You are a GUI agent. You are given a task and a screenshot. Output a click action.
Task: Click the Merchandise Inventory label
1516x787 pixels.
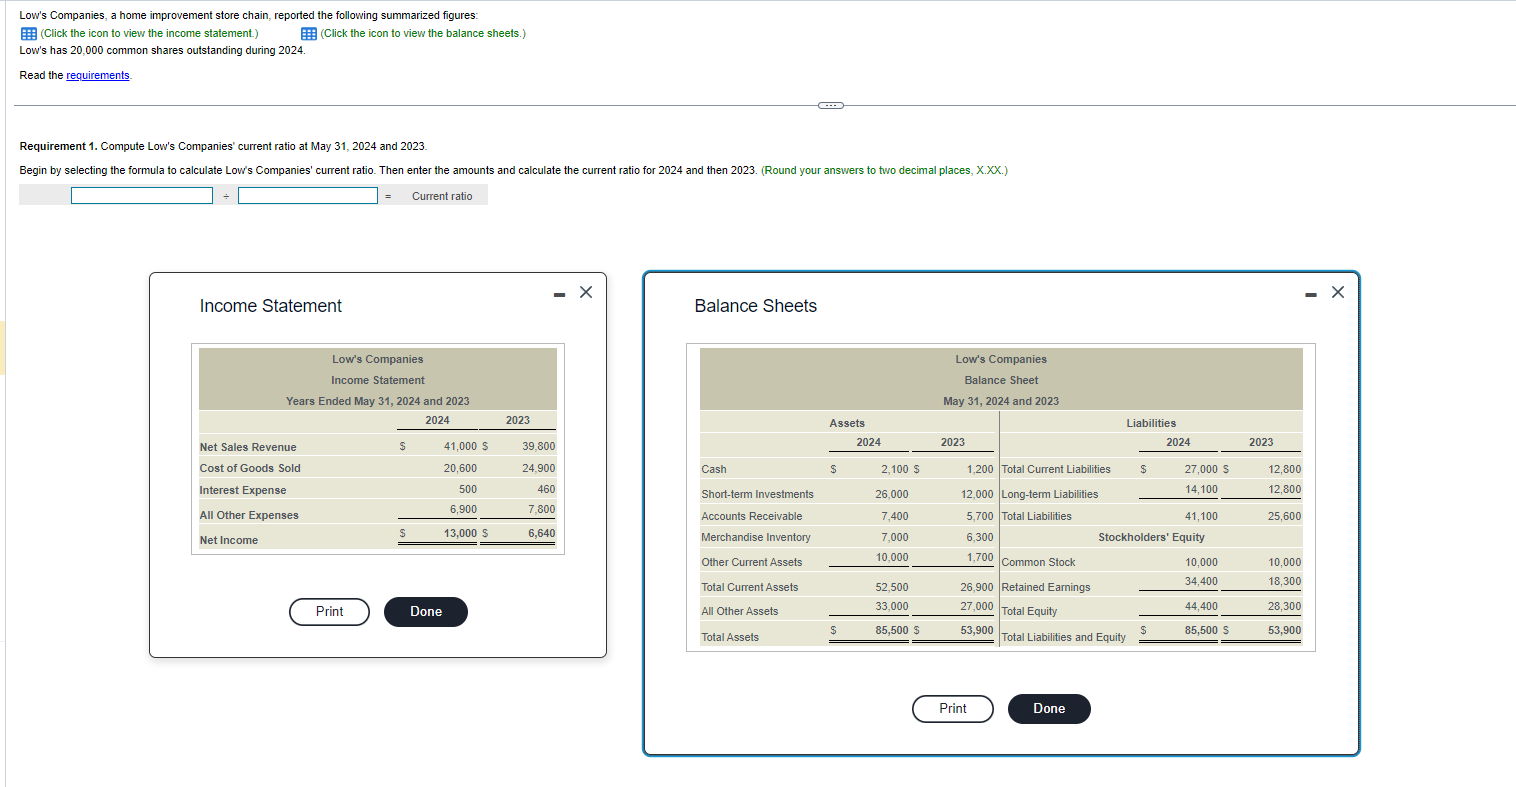(x=756, y=537)
